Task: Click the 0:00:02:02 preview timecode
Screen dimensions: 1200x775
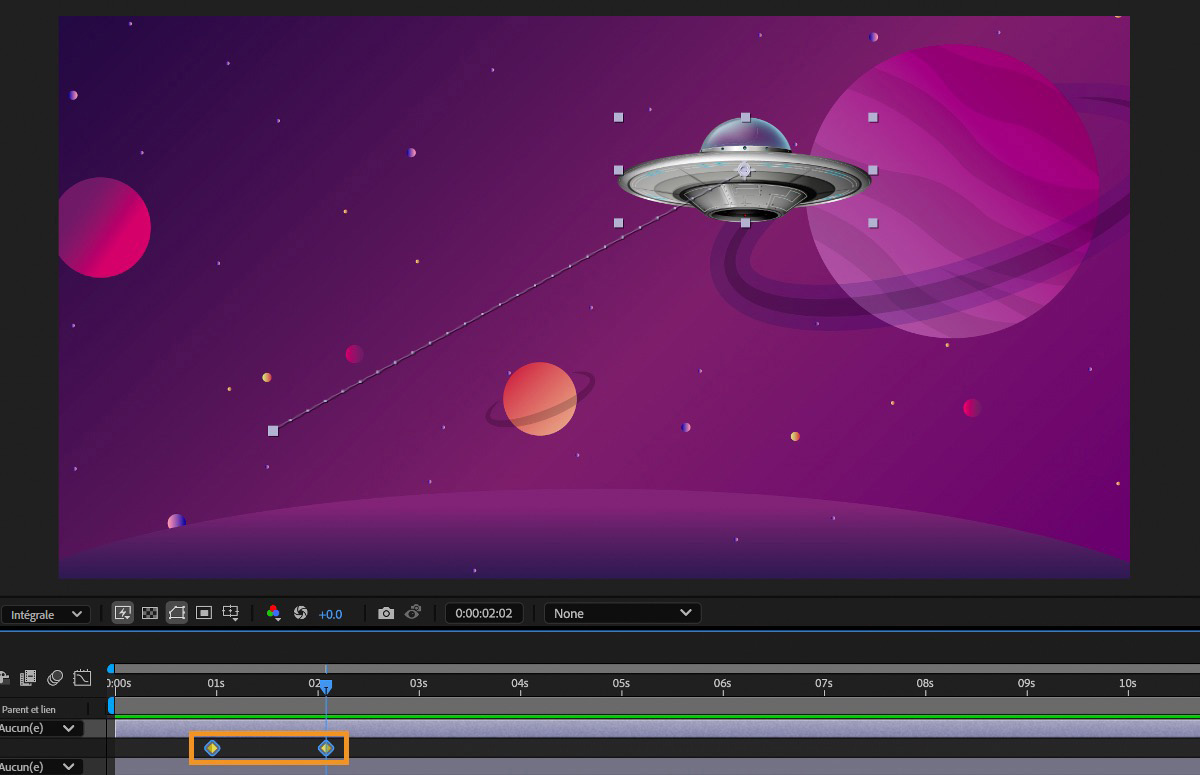Action: click(x=484, y=613)
